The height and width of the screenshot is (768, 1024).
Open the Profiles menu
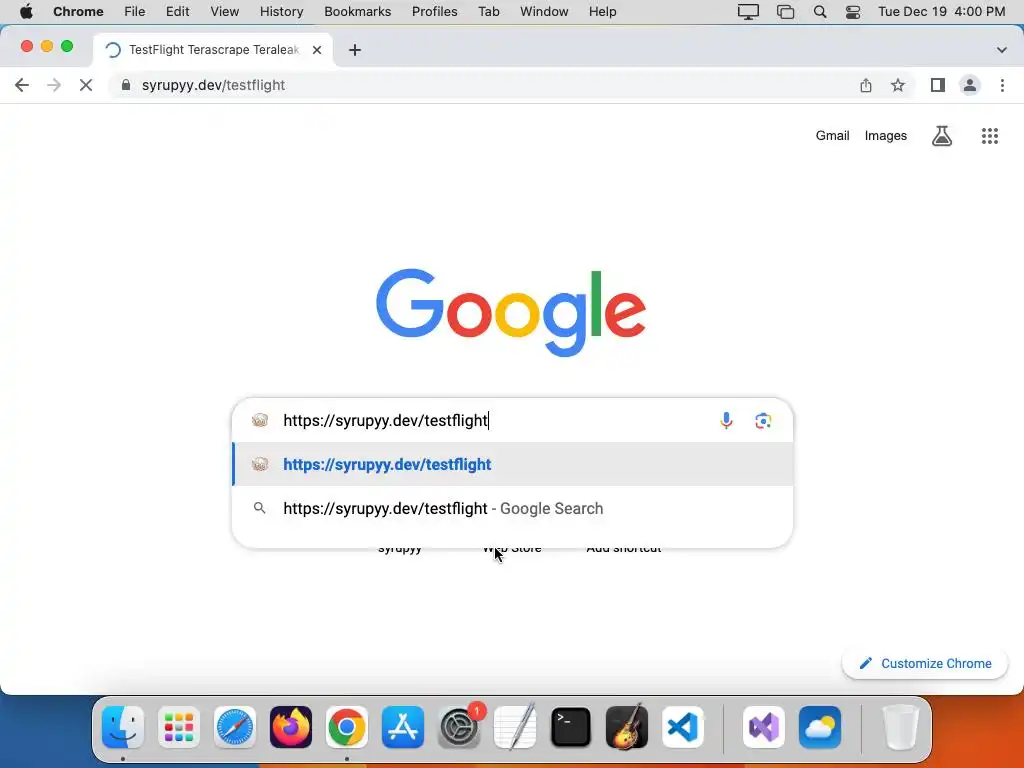(x=434, y=12)
